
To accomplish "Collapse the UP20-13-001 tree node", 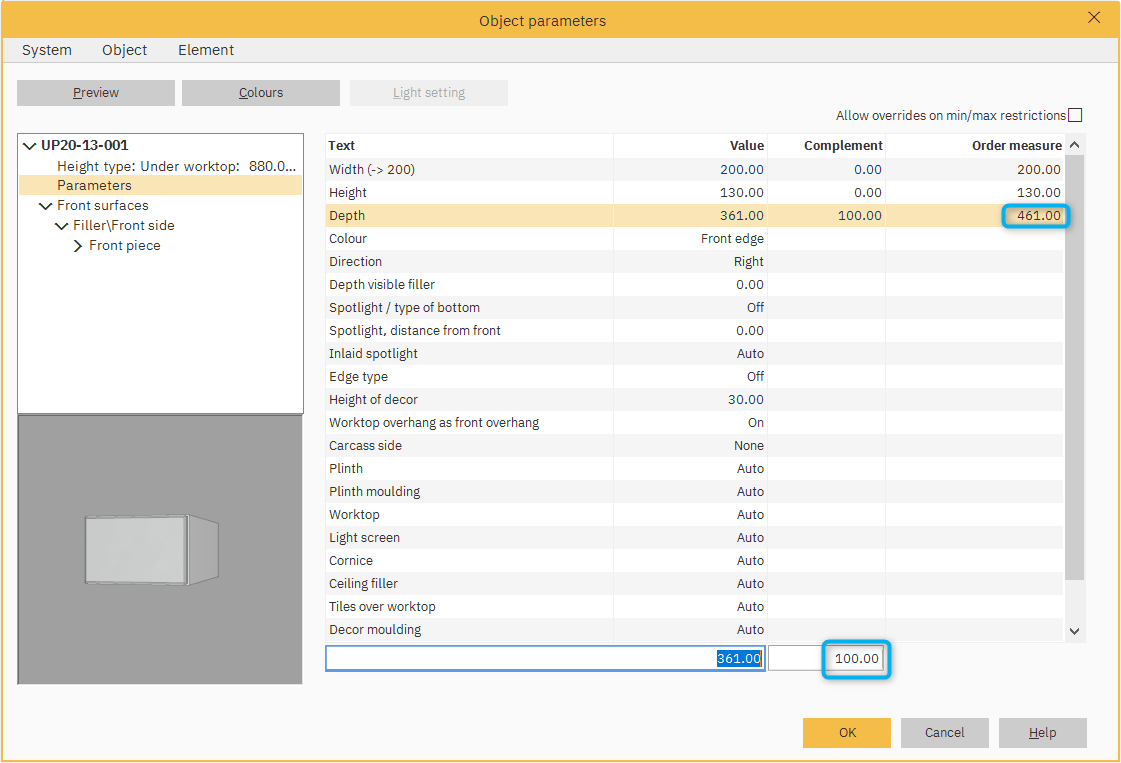I will 29,146.
